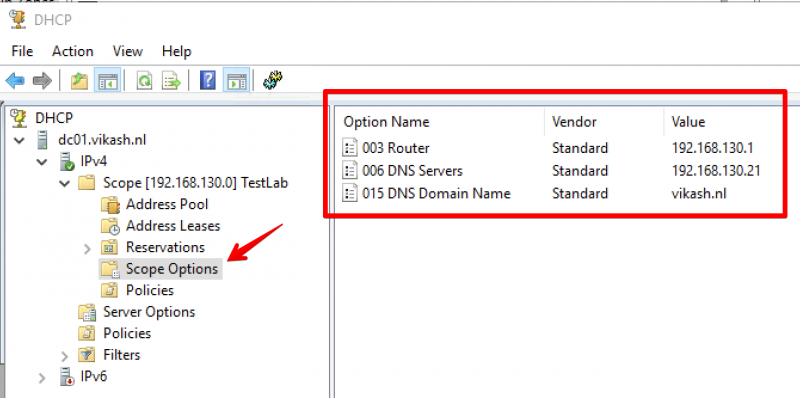Click the Forward arrow toolbar icon

(42, 81)
